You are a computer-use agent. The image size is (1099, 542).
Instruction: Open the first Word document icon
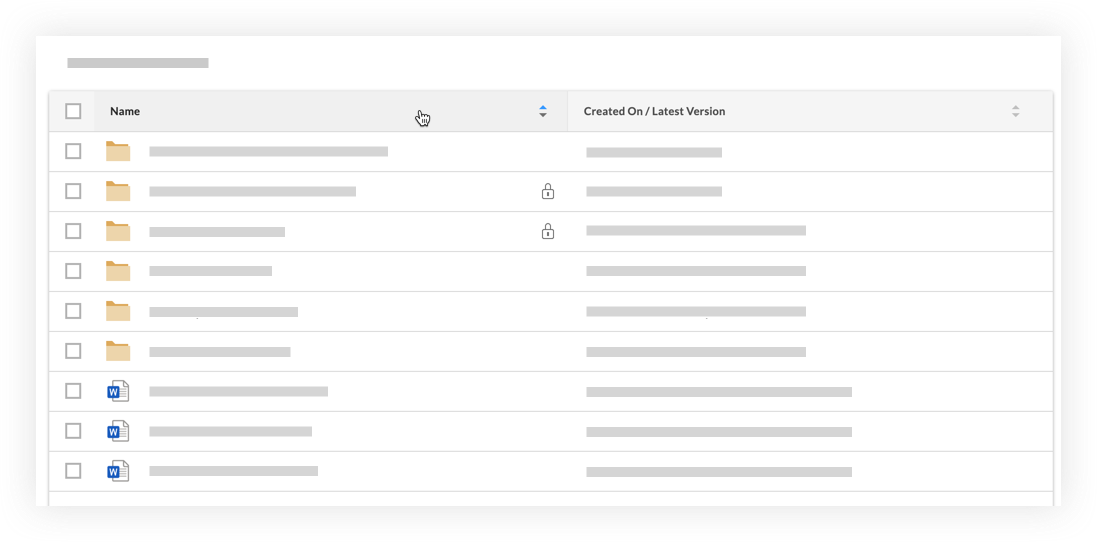click(118, 391)
